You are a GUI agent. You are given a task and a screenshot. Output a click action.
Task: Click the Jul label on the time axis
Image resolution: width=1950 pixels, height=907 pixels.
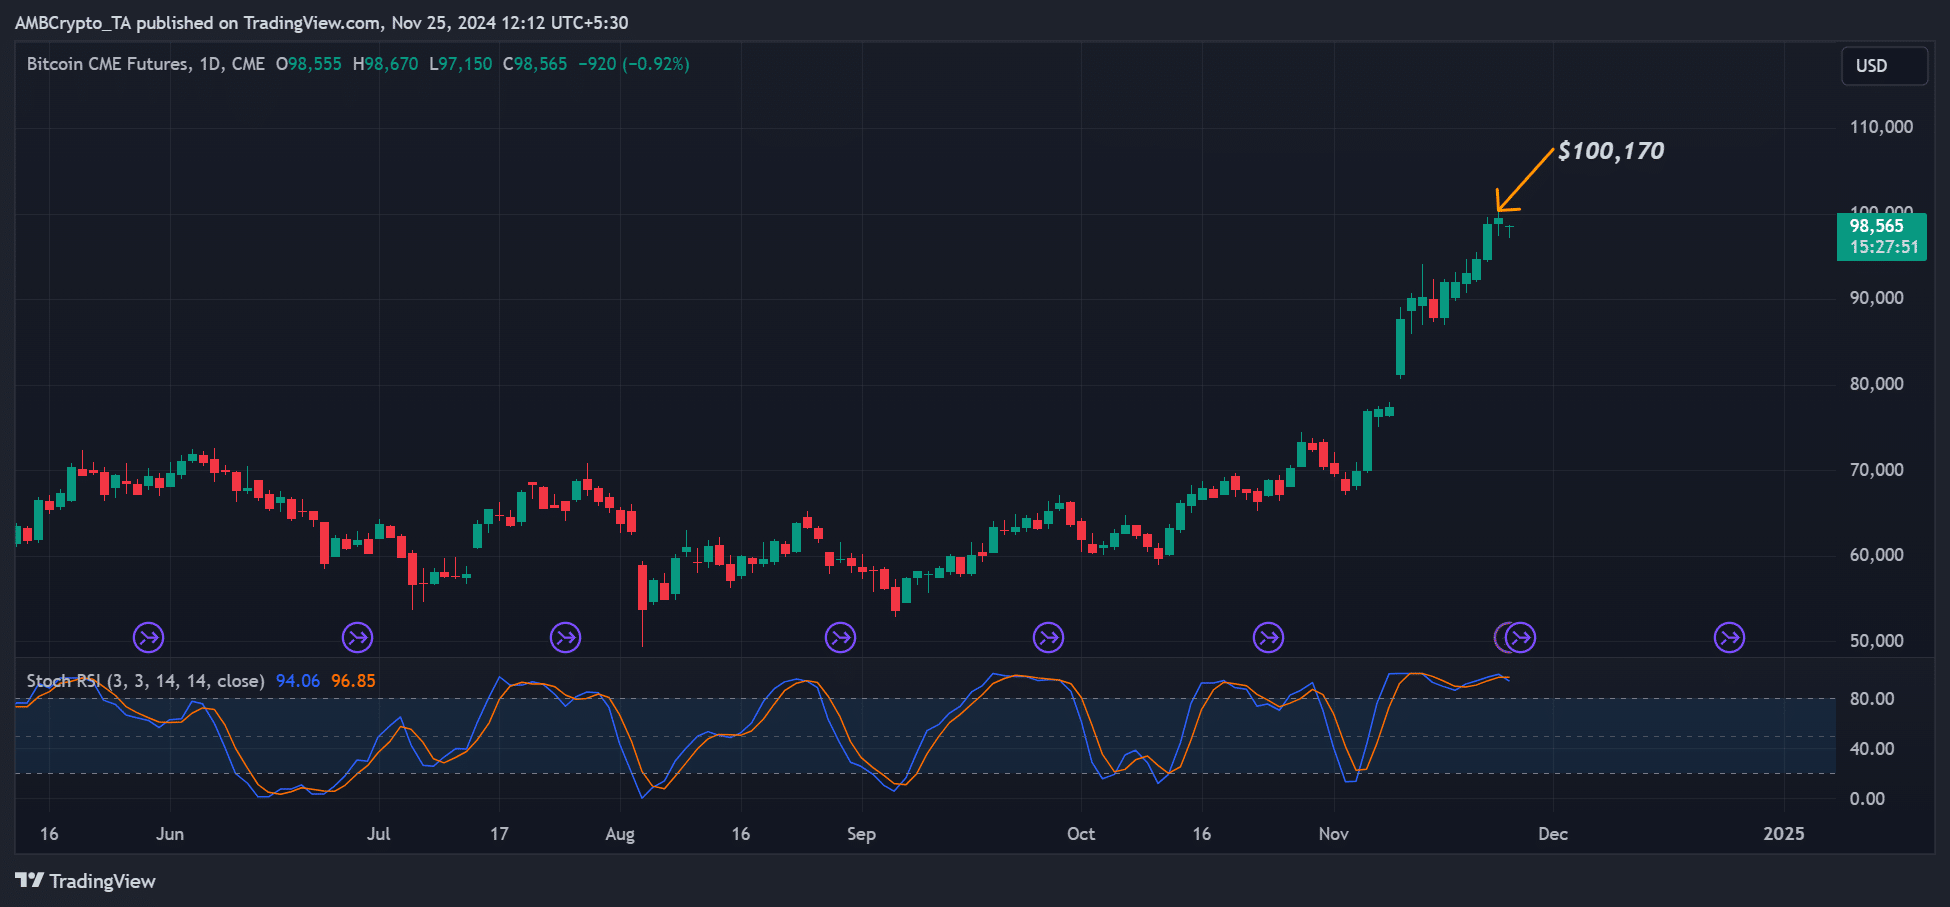378,834
